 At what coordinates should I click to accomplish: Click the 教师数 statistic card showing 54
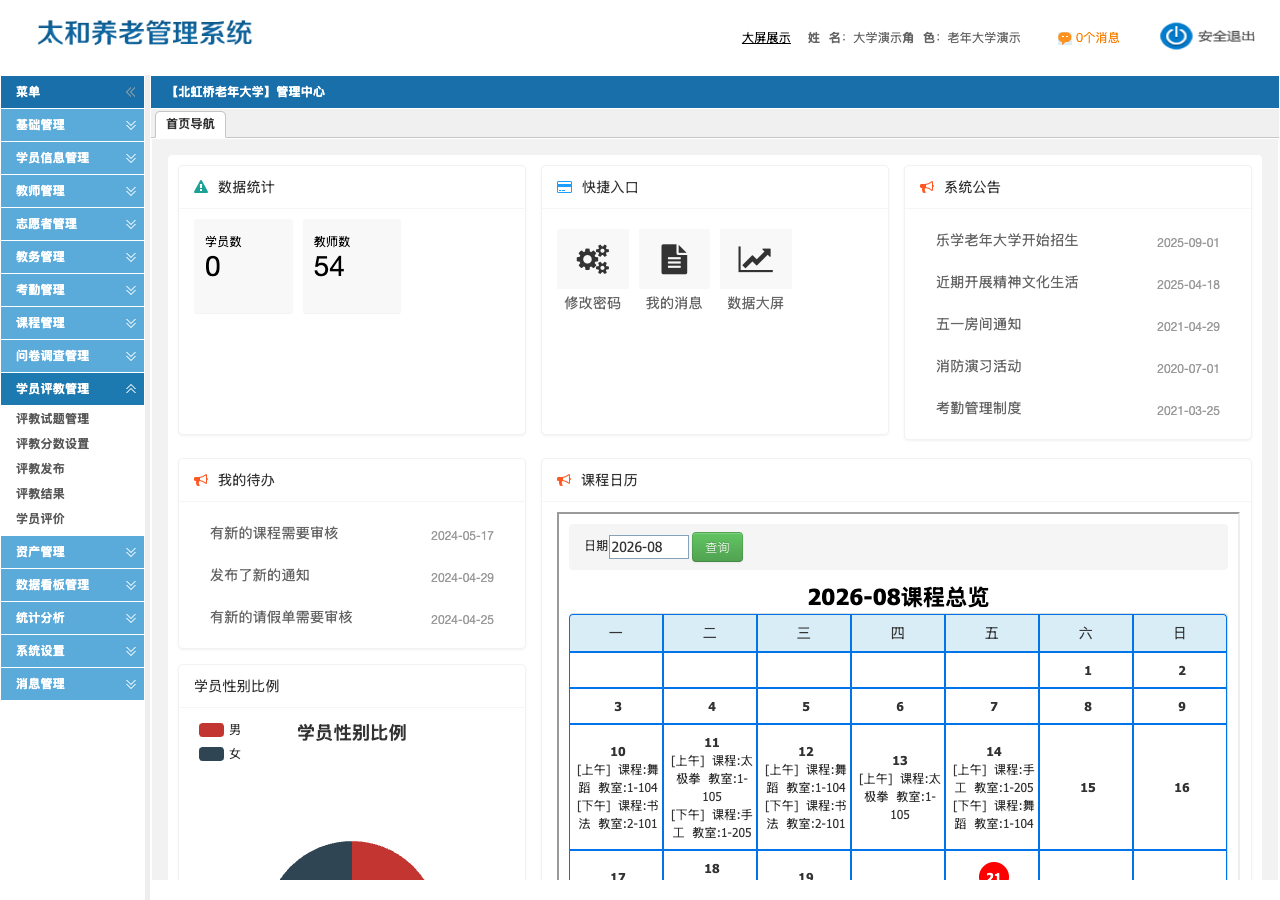pyautogui.click(x=352, y=266)
